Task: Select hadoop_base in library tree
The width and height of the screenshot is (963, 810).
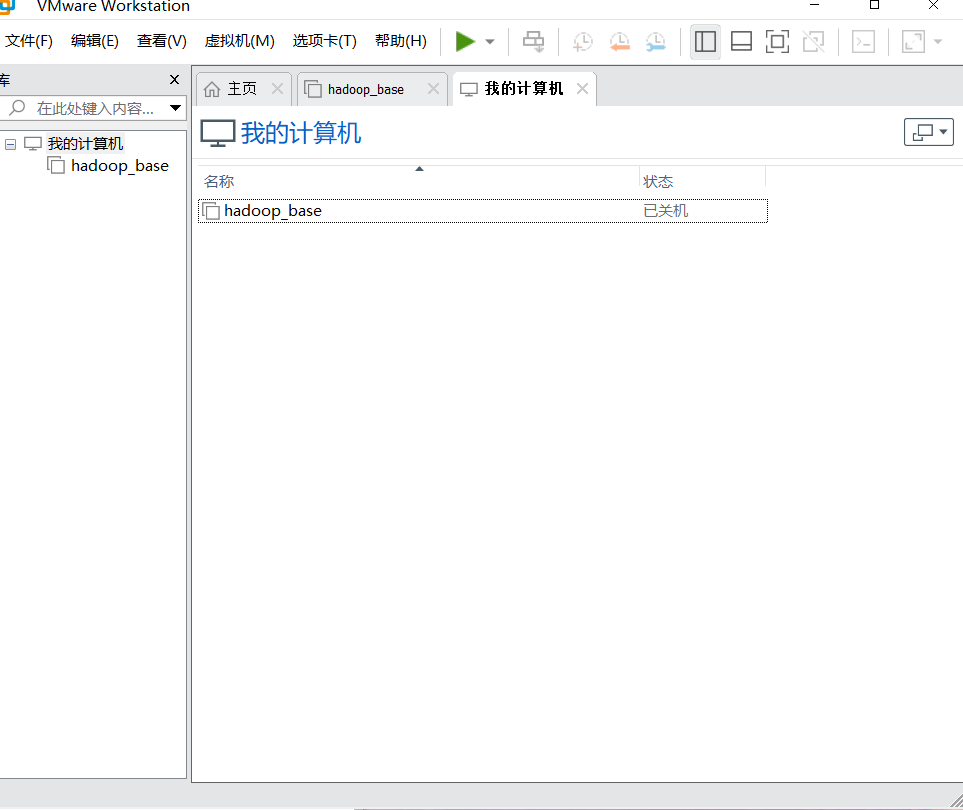Action: click(x=120, y=166)
